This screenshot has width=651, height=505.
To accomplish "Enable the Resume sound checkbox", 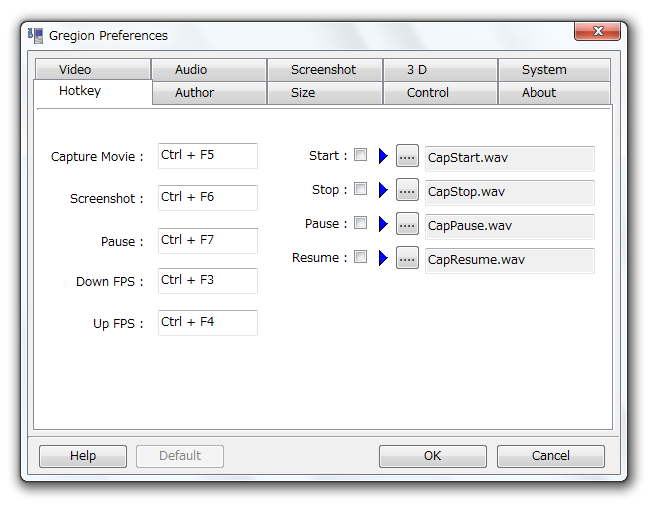I will pyautogui.click(x=360, y=257).
